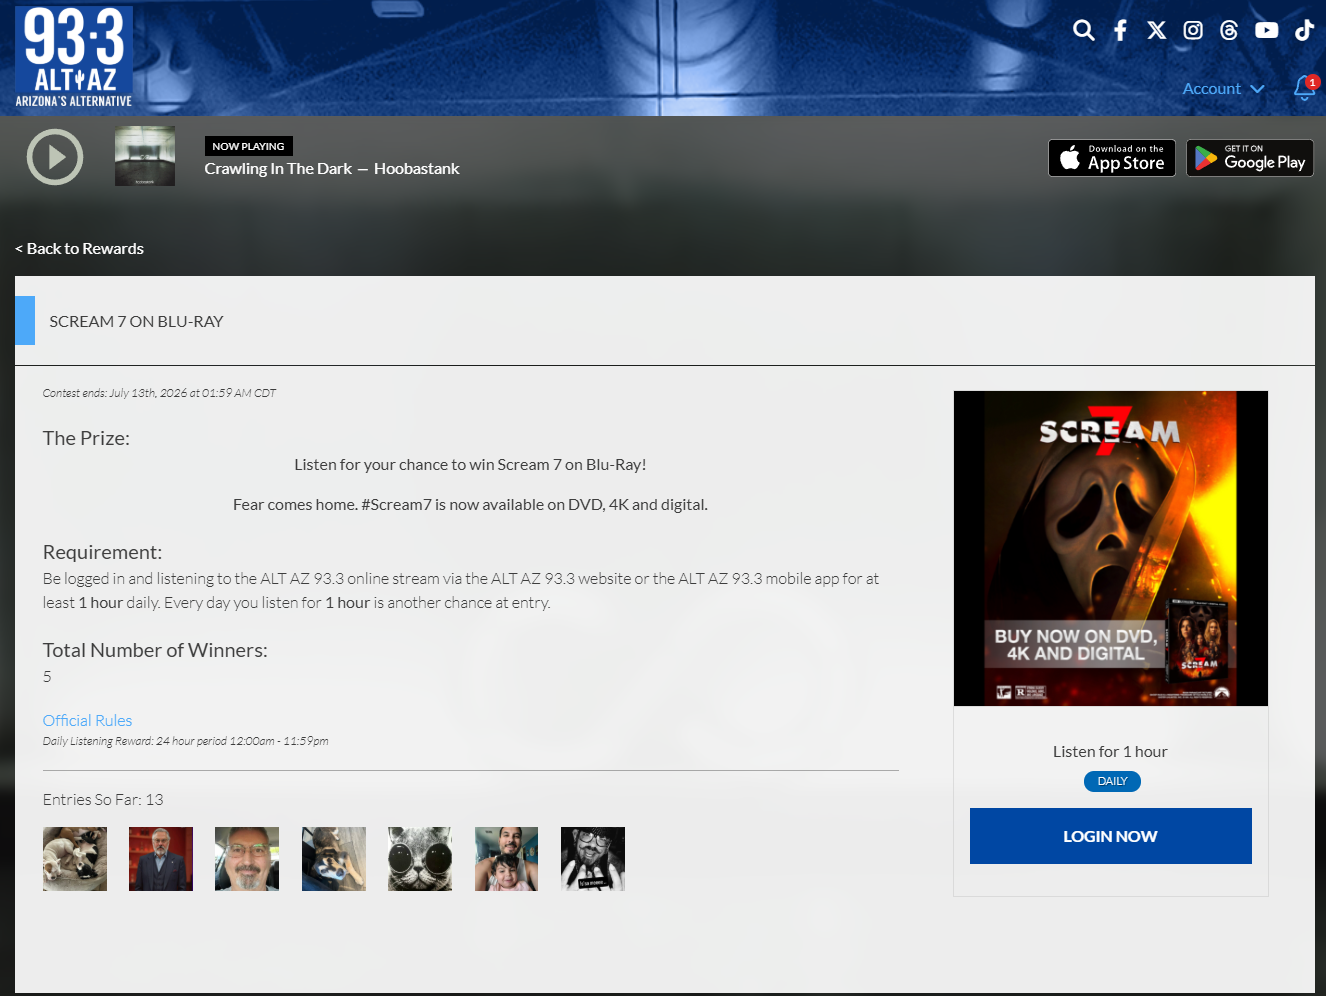Go back to Rewards

[x=79, y=248]
